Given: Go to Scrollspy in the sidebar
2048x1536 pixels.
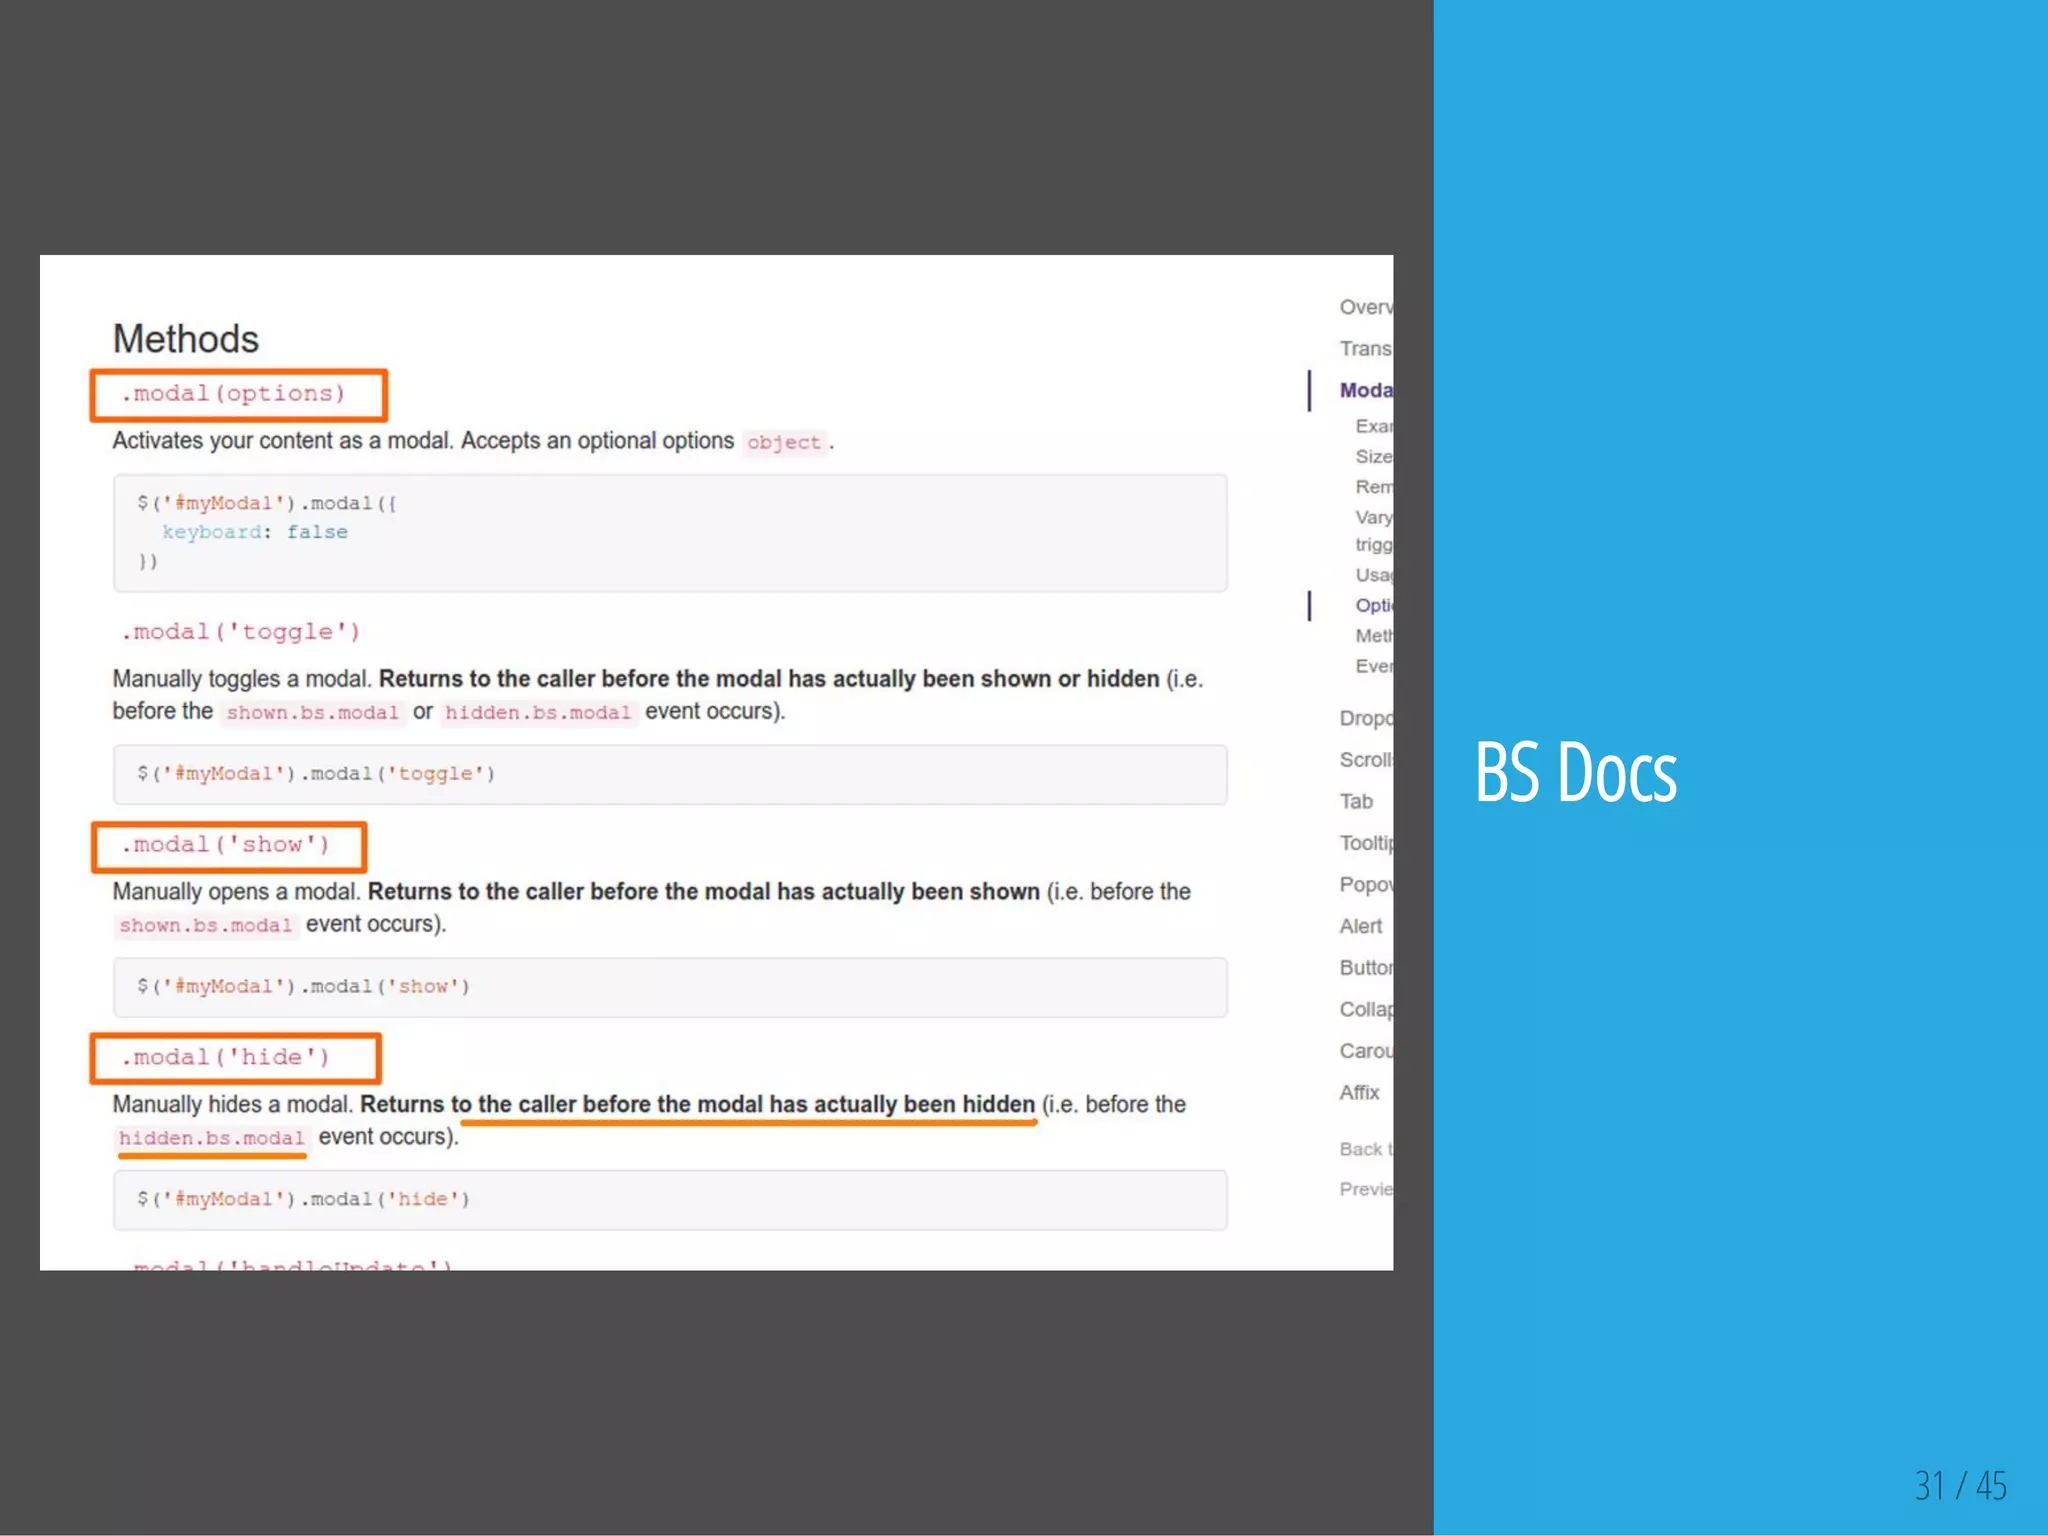Looking at the screenshot, I should coord(1365,760).
